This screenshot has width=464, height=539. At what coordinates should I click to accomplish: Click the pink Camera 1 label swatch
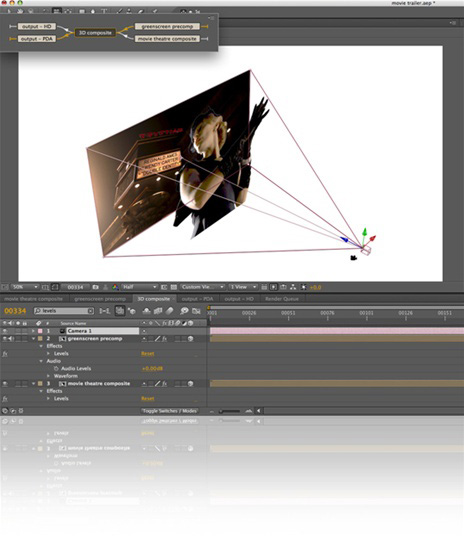coord(40,331)
